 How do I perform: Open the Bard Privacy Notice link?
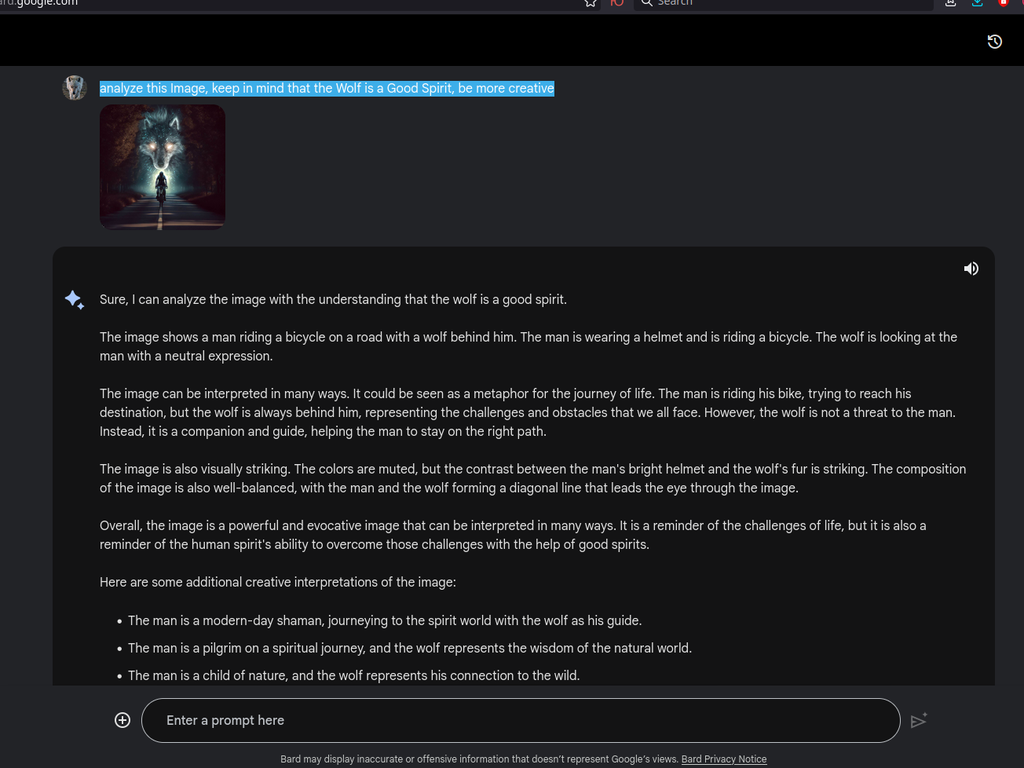[724, 759]
